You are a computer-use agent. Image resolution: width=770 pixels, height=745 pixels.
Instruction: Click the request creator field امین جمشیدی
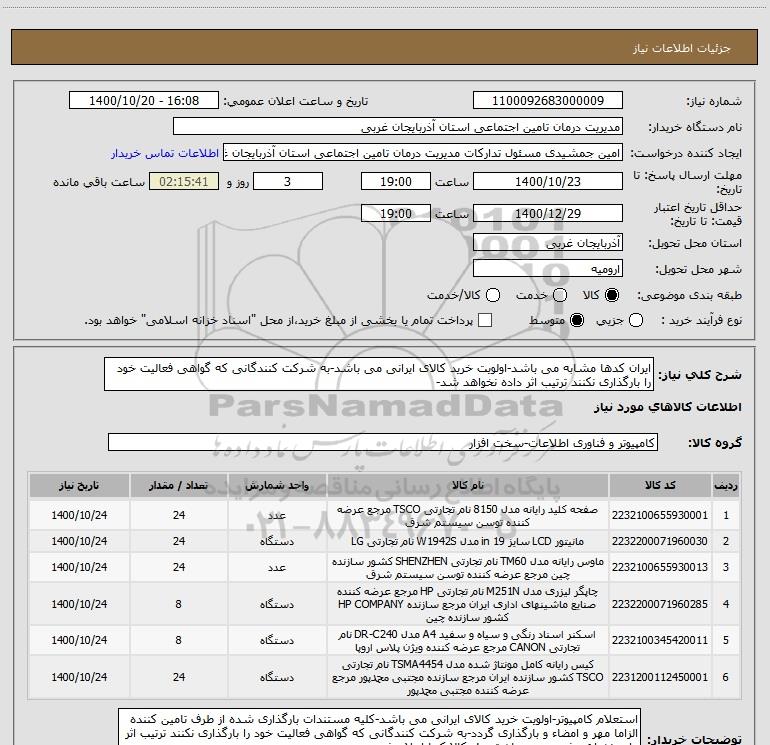click(x=423, y=153)
